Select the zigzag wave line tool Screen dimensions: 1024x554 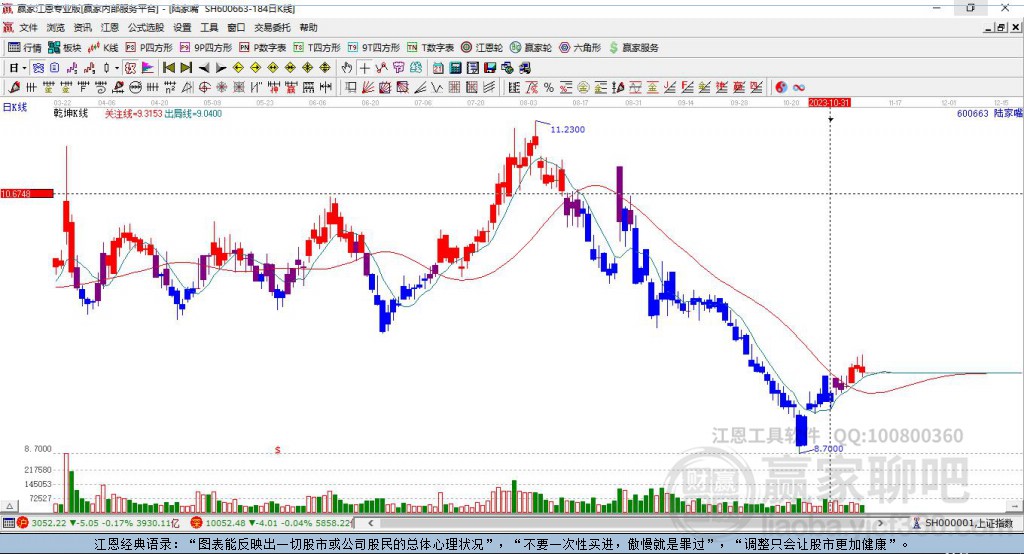pyautogui.click(x=437, y=88)
